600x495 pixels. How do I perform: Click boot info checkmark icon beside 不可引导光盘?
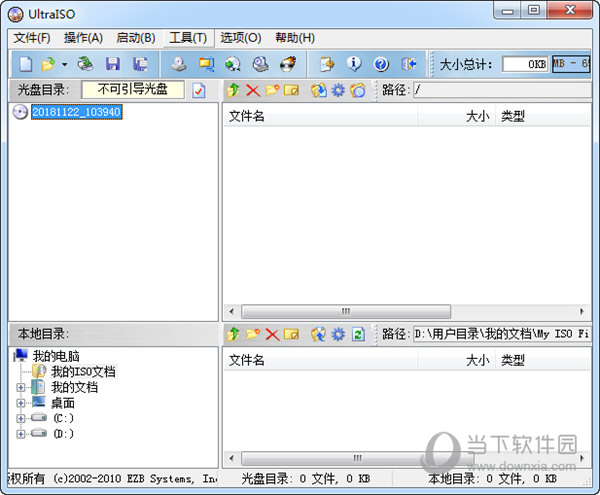click(199, 91)
